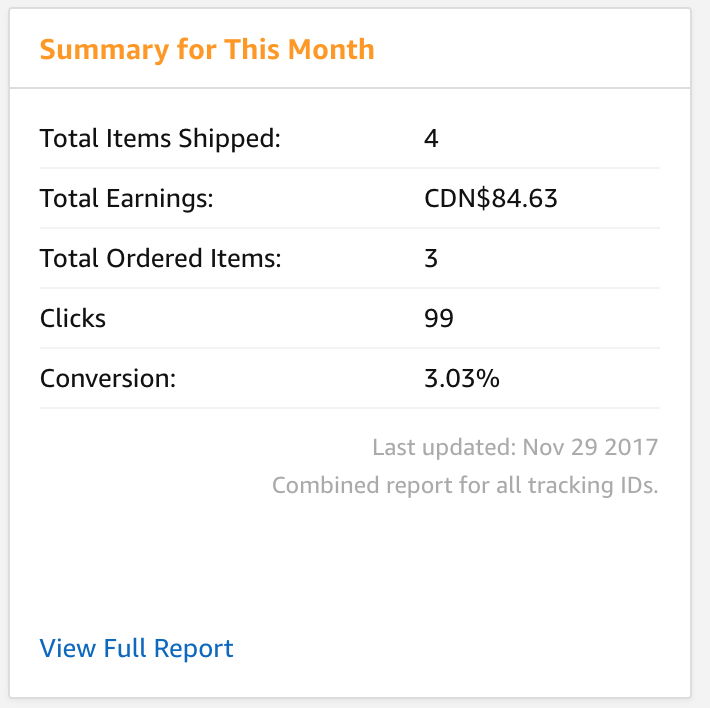Click the tracking IDs phrase in the gray note
Image resolution: width=710 pixels, height=708 pixels.
pos(593,485)
